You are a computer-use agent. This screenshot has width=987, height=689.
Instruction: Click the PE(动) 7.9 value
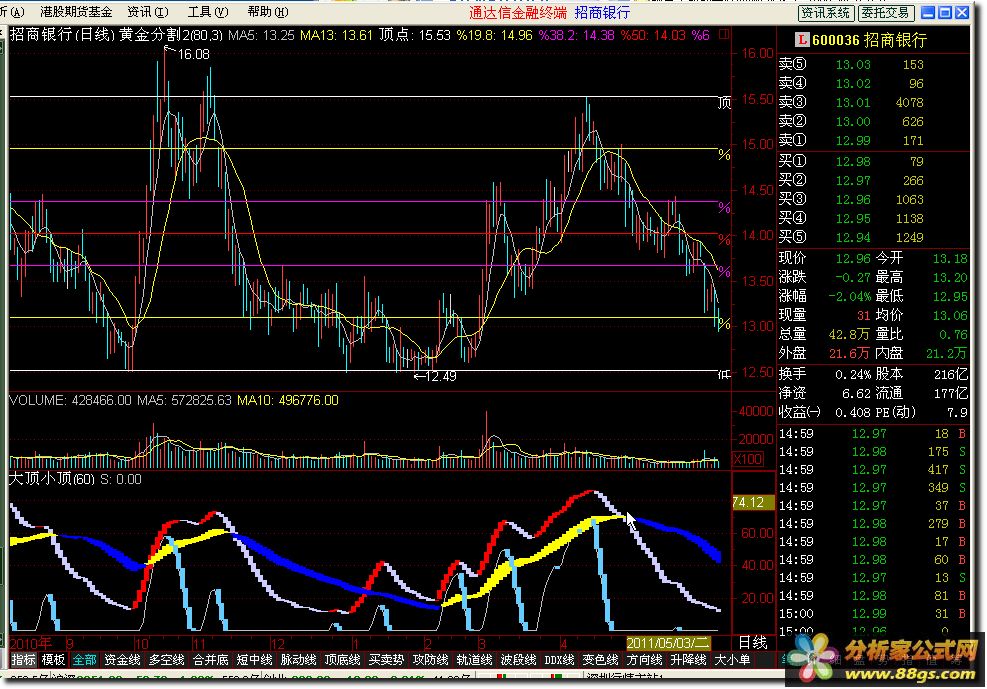(x=957, y=413)
